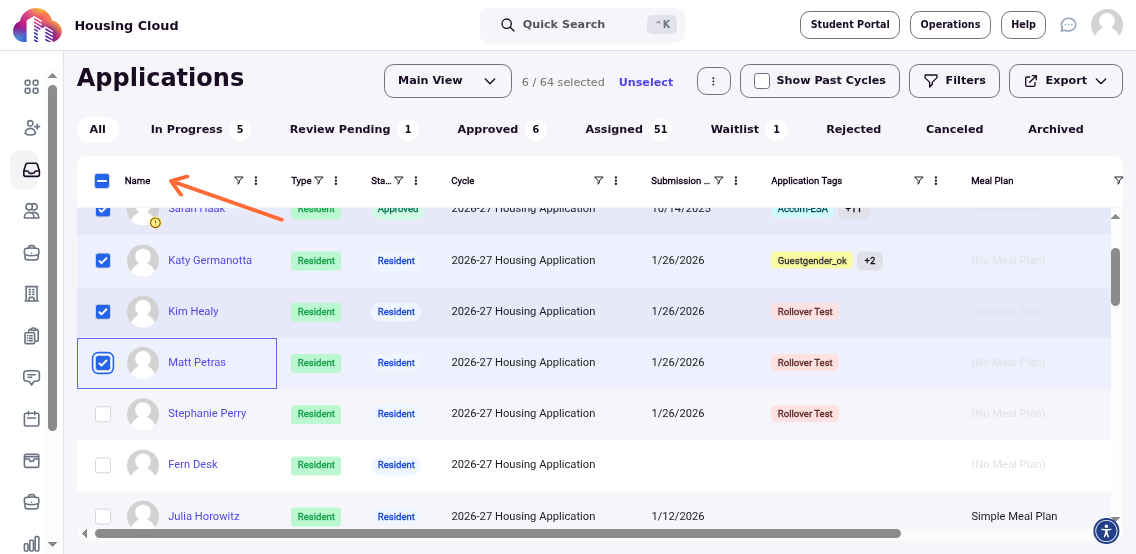Image resolution: width=1136 pixels, height=554 pixels.
Task: Click the table's horizontal scrollbar
Action: point(498,534)
